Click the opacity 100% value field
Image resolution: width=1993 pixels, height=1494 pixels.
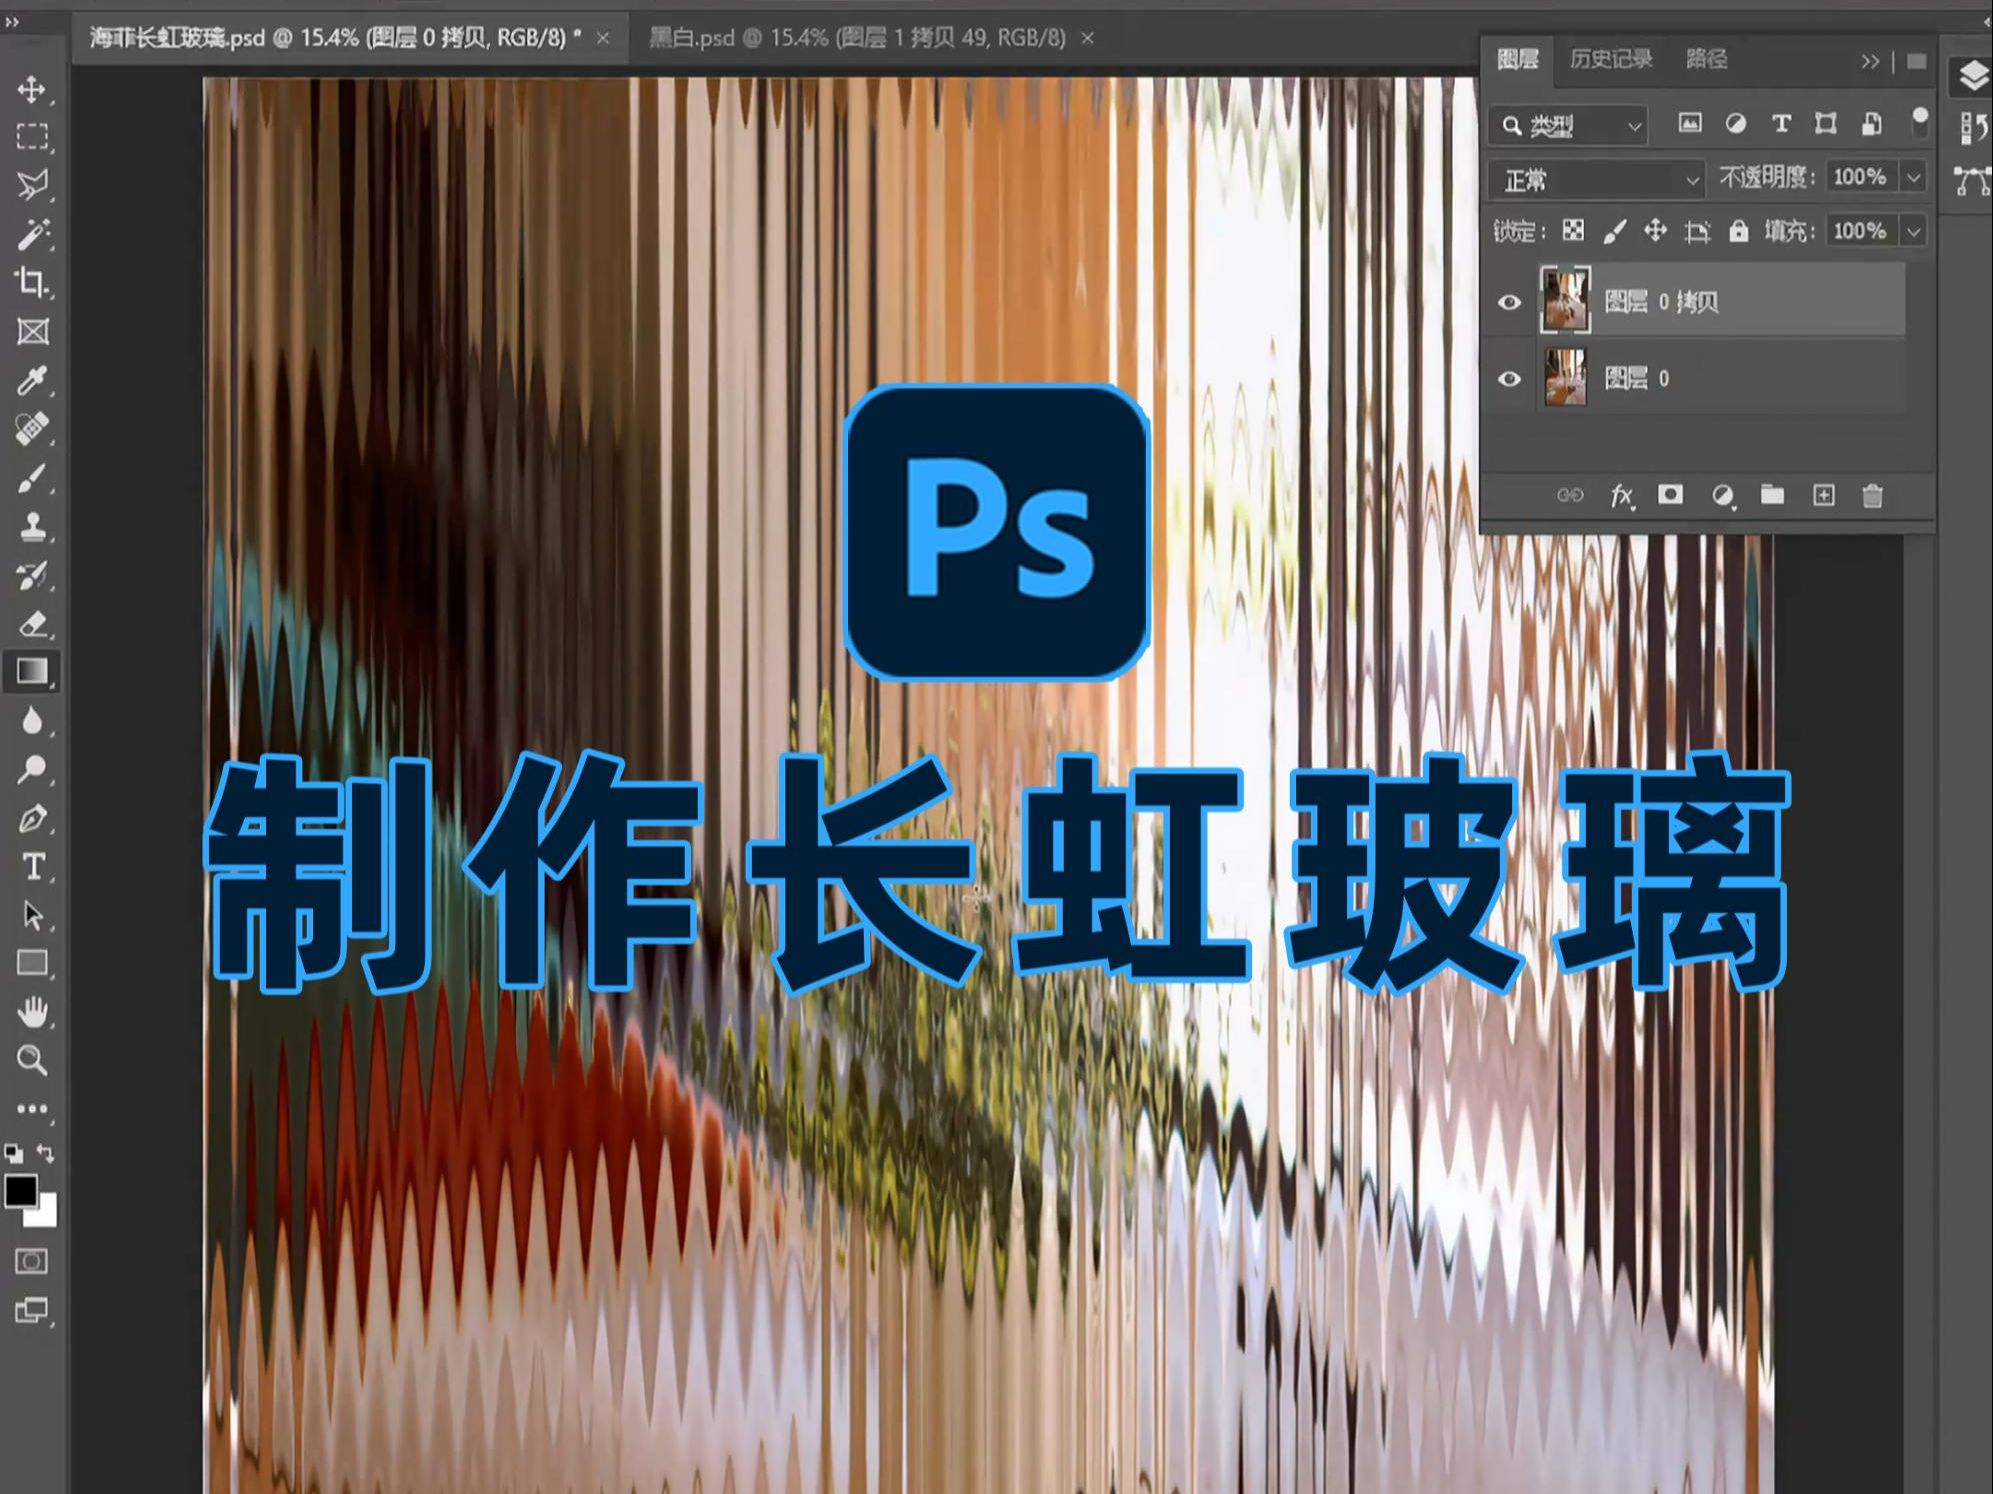[x=1861, y=177]
